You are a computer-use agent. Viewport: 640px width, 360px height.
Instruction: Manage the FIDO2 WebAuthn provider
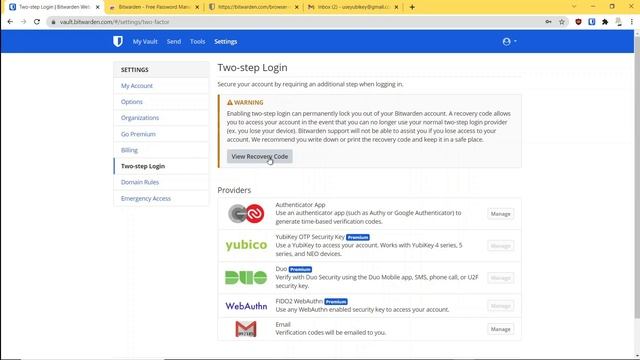click(x=500, y=306)
